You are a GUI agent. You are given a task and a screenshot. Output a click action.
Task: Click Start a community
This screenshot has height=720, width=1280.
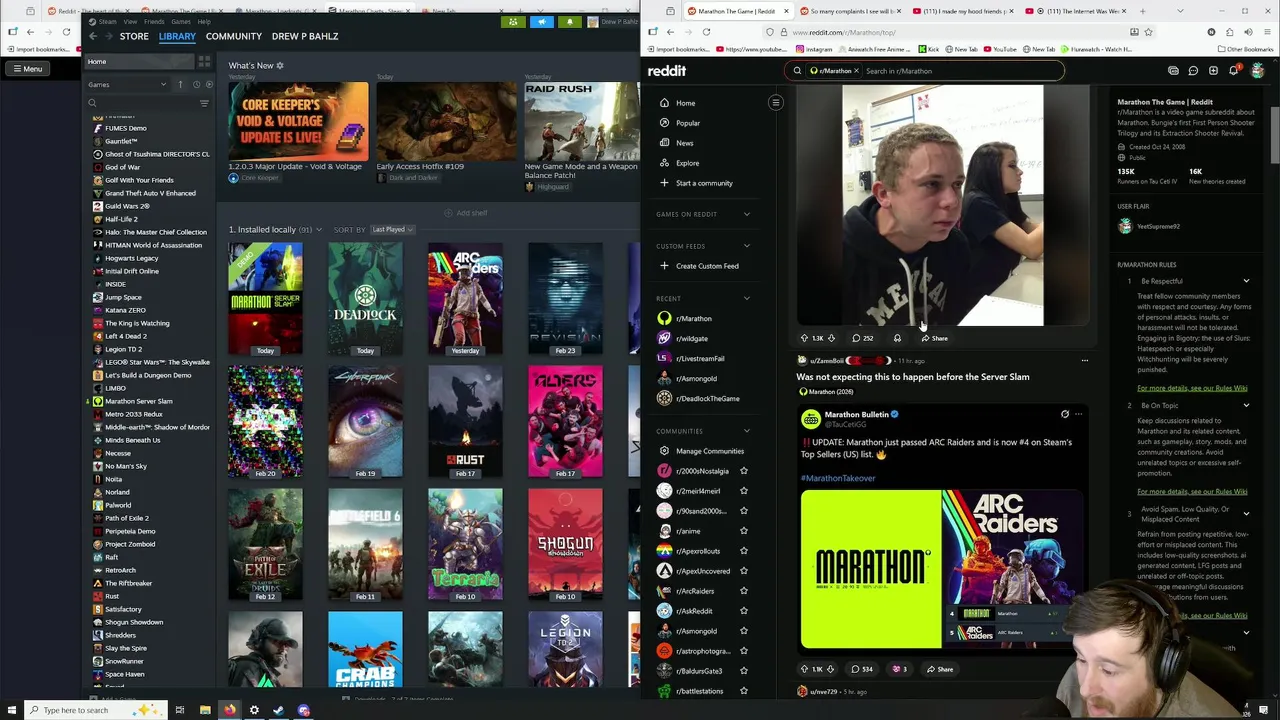click(704, 183)
